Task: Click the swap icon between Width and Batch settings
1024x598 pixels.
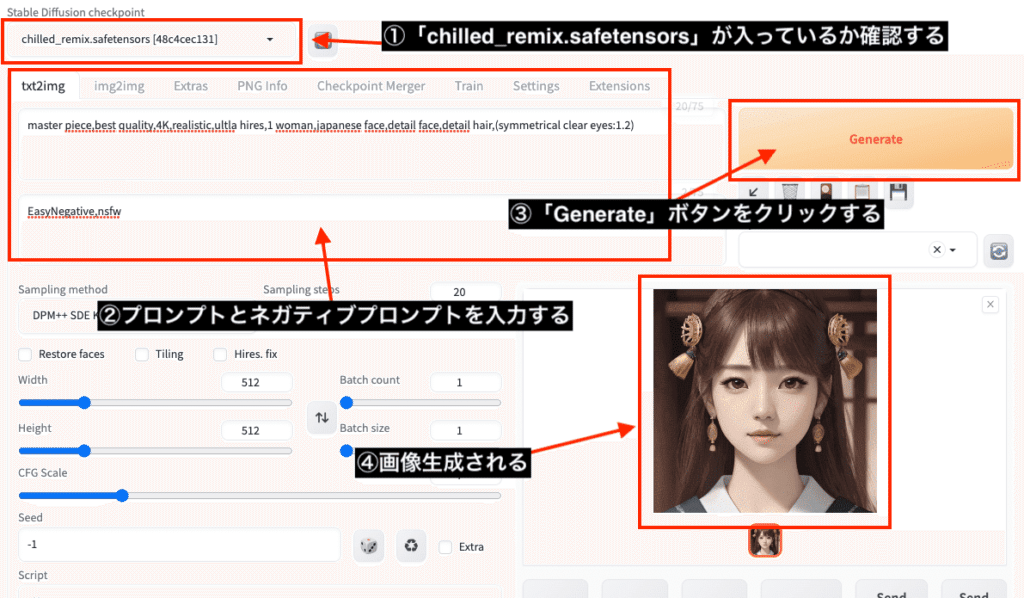Action: [321, 419]
